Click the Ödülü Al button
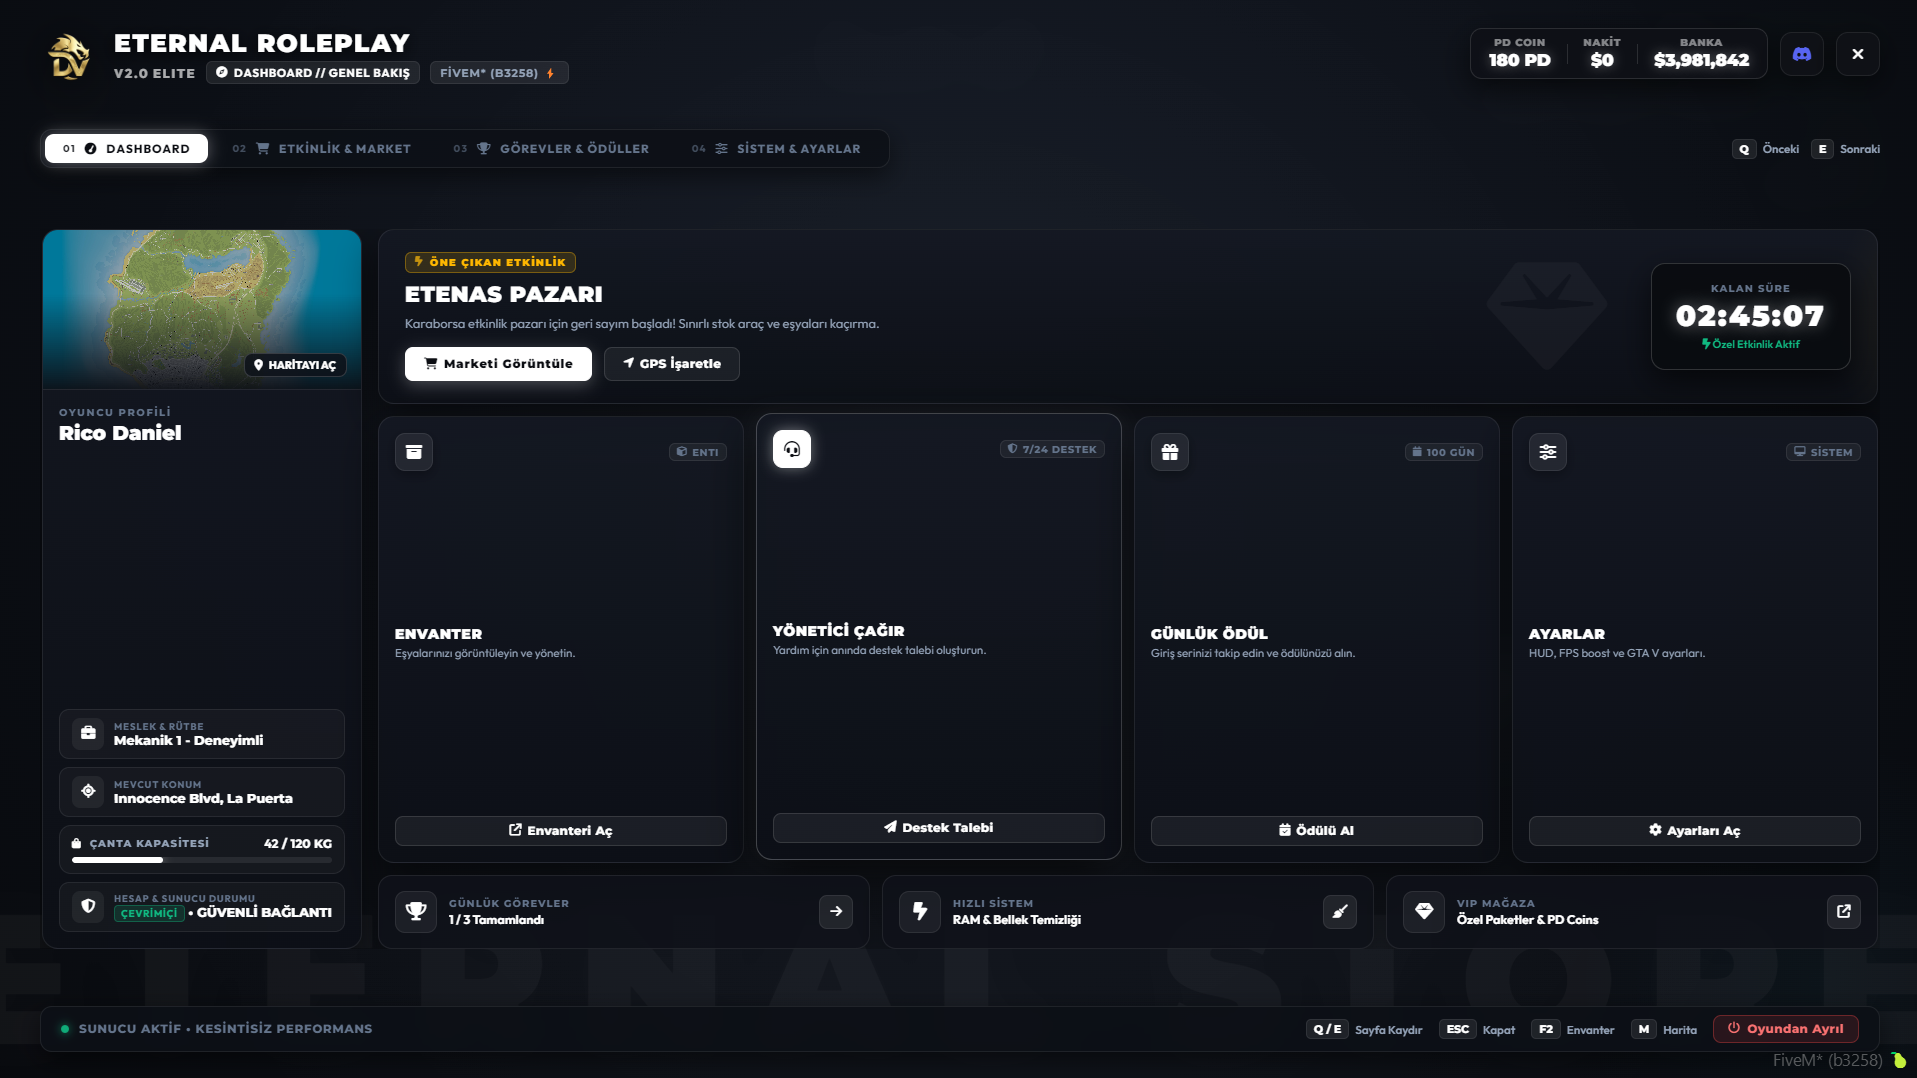 click(x=1316, y=831)
